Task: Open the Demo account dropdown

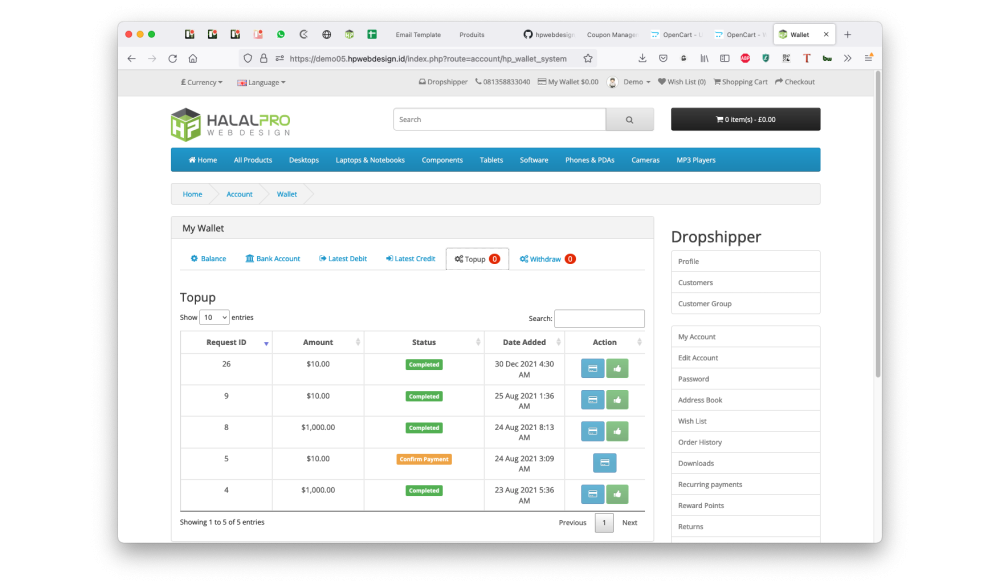Action: (x=632, y=82)
